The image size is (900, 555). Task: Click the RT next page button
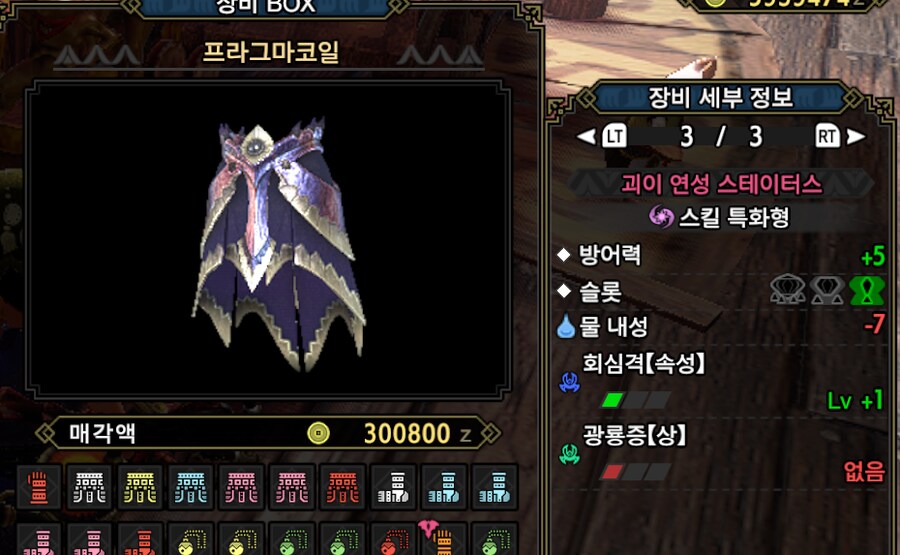(x=827, y=137)
